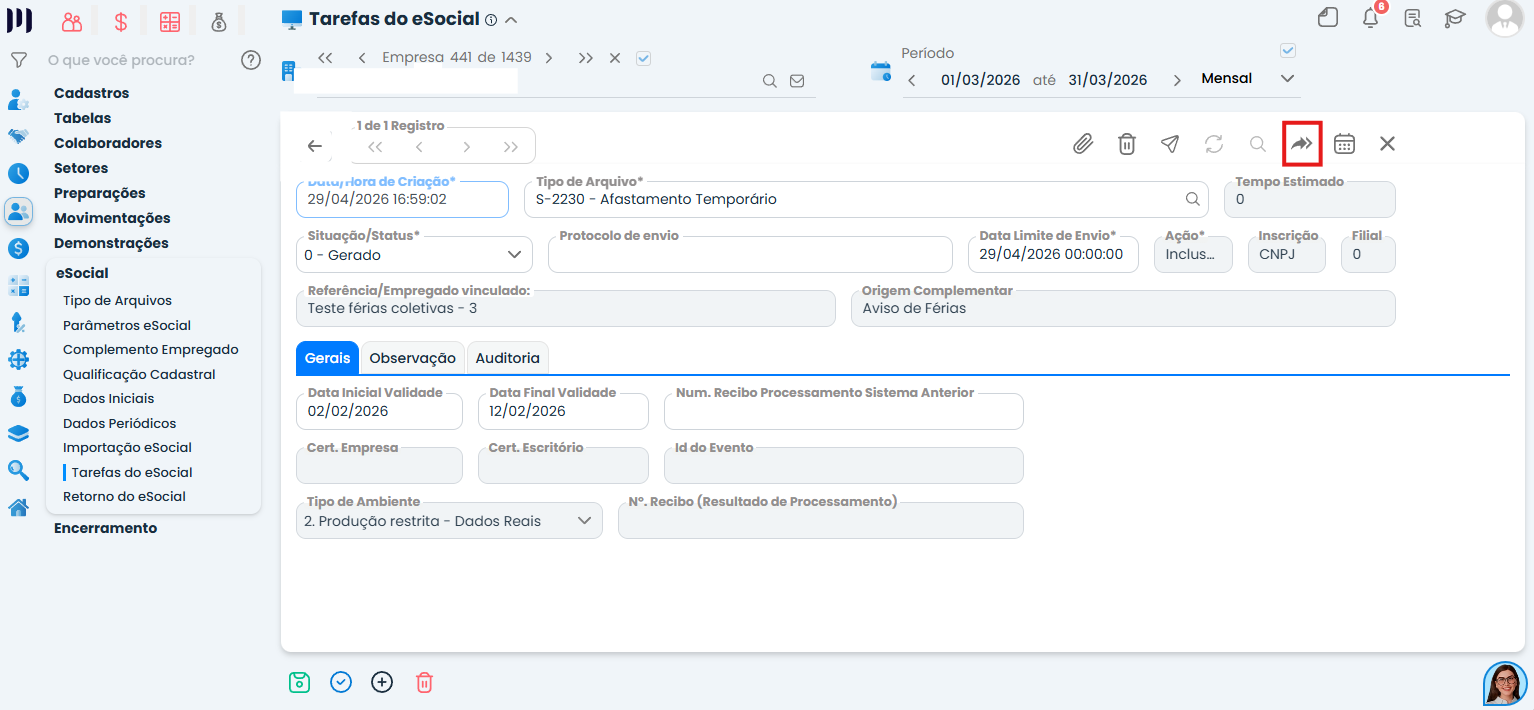Image resolution: width=1534 pixels, height=710 pixels.
Task: Open Importação eSocial menu item
Action: [127, 447]
